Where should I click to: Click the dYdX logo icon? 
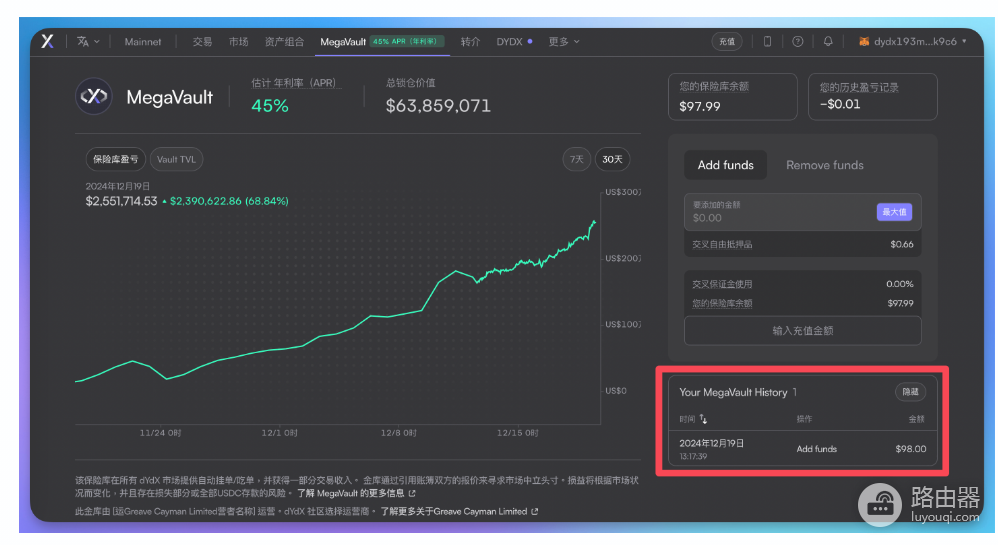click(47, 41)
